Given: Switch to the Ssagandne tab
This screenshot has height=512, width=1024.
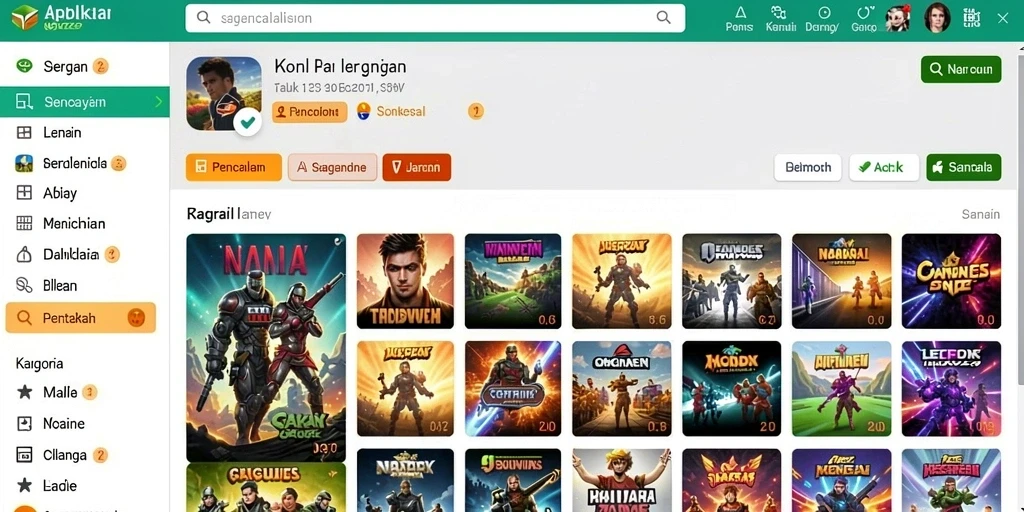Looking at the screenshot, I should 332,167.
